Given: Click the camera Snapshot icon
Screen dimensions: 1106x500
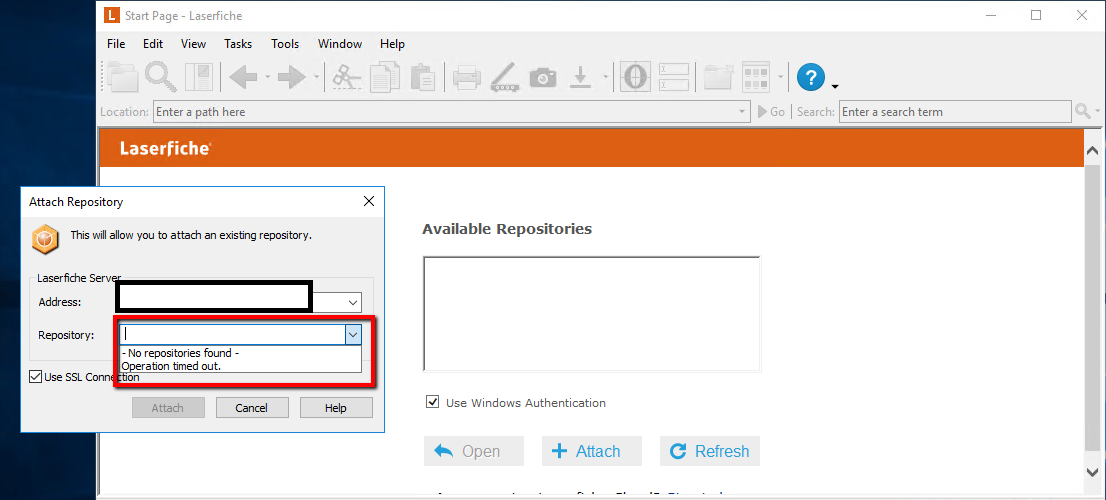Looking at the screenshot, I should point(543,78).
